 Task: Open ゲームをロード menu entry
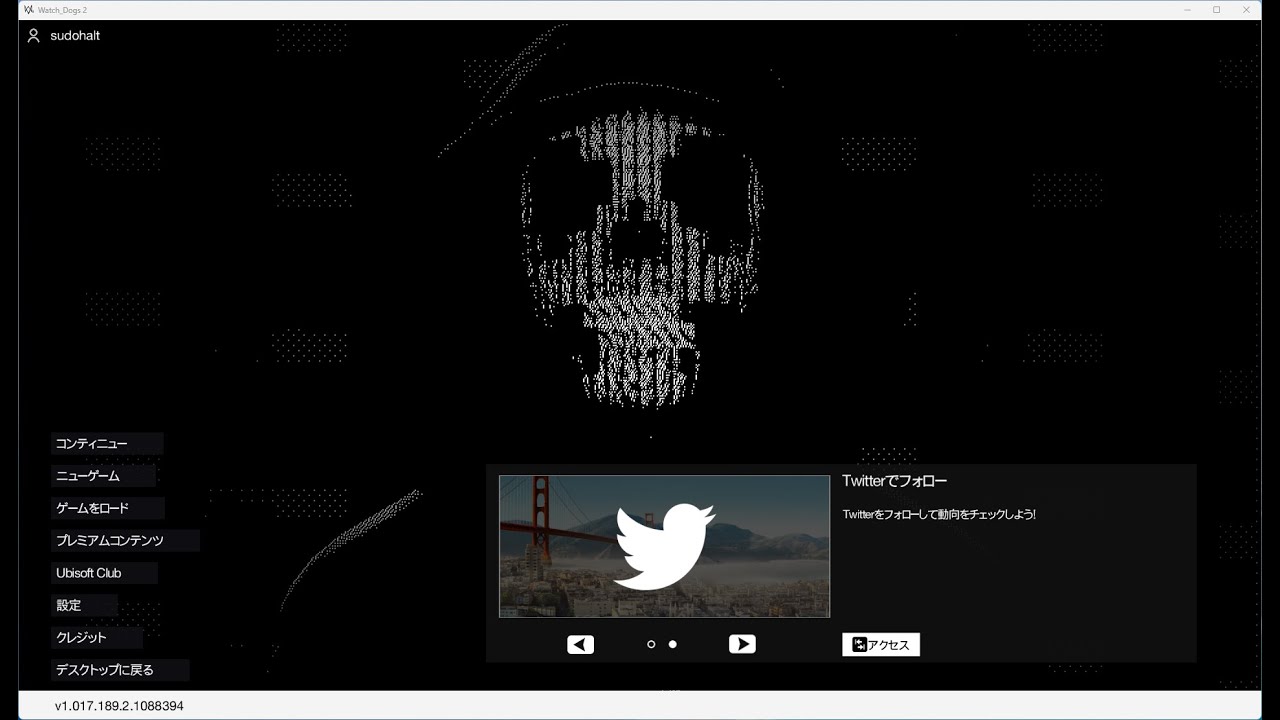(93, 508)
